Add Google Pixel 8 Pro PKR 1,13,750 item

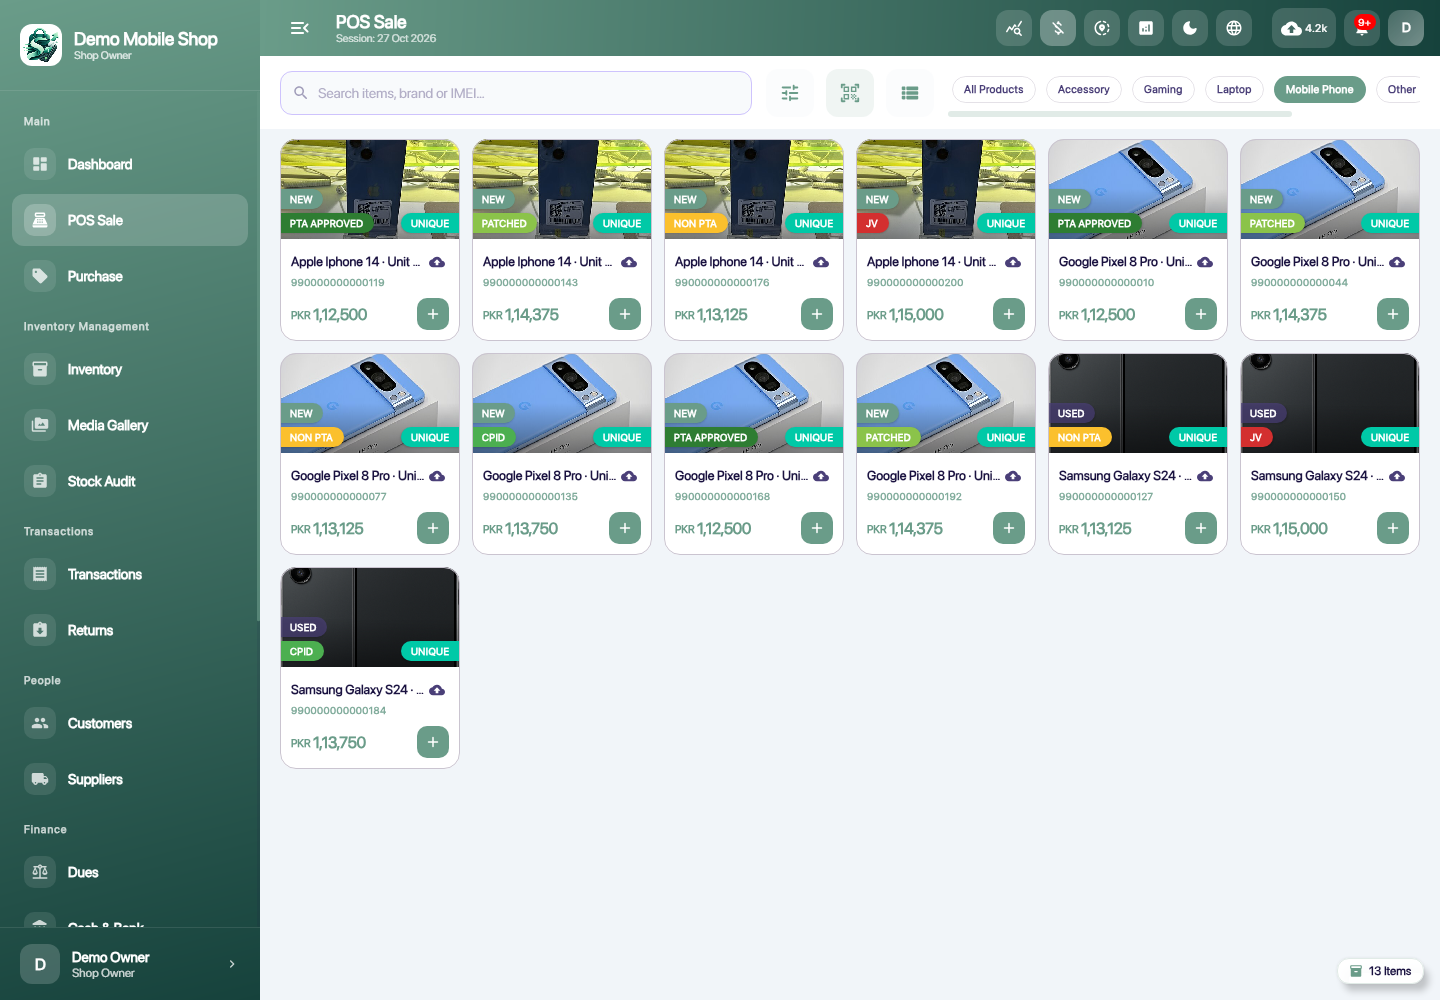(x=625, y=528)
